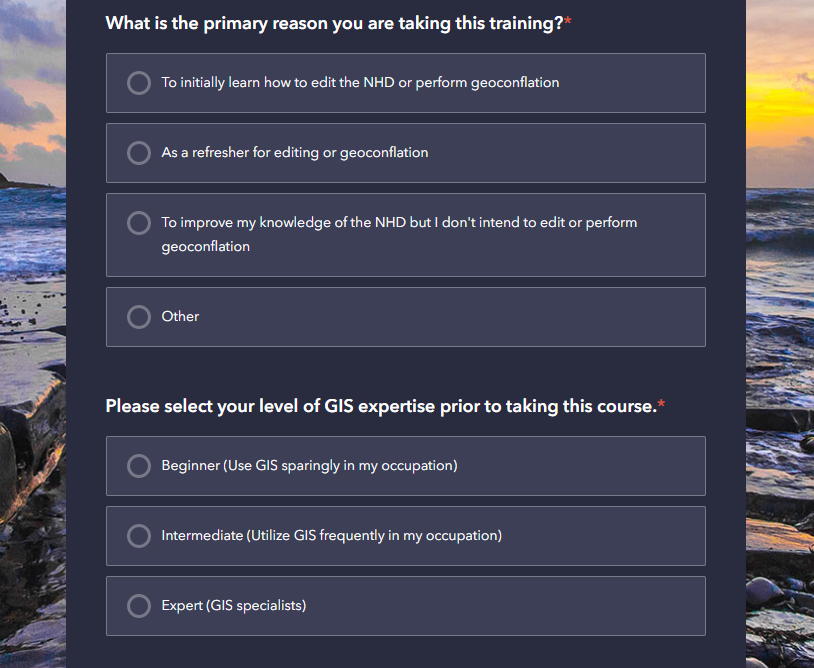814x668 pixels.
Task: Select radio circle for initially learning NHD editing
Action: point(139,83)
